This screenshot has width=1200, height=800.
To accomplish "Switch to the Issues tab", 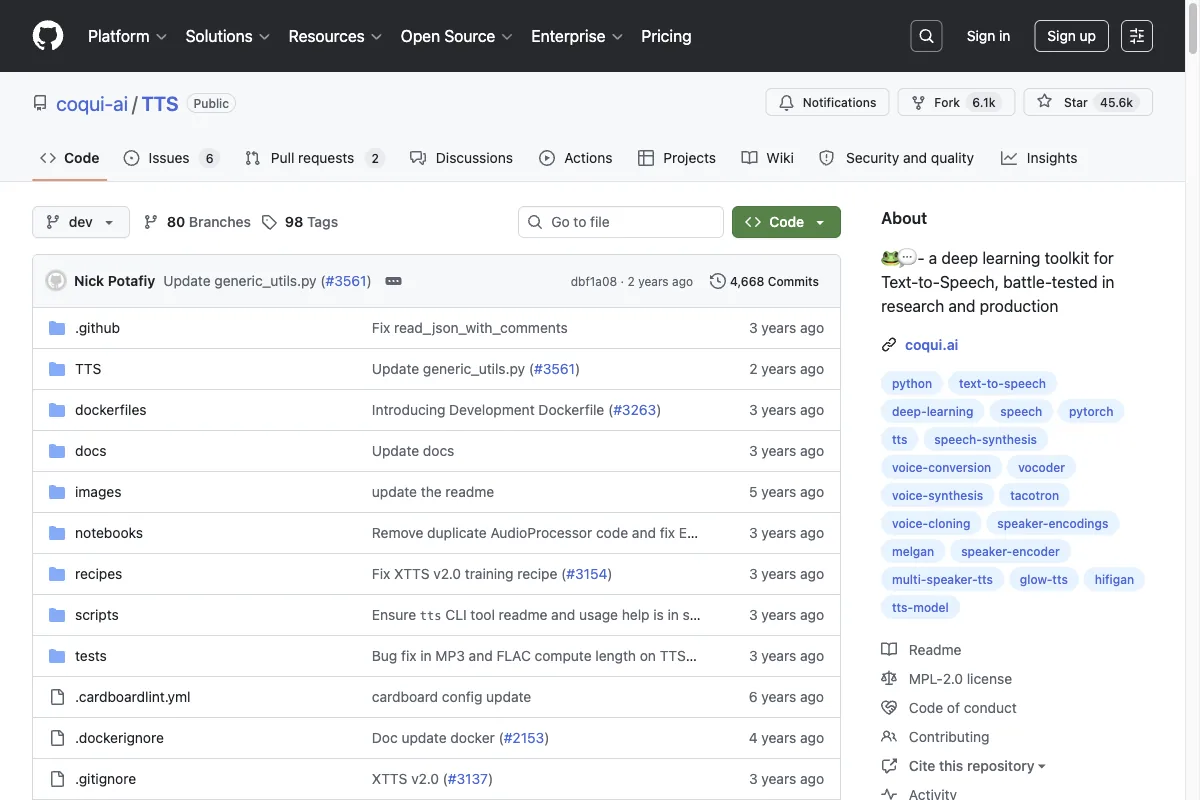I will pyautogui.click(x=171, y=158).
